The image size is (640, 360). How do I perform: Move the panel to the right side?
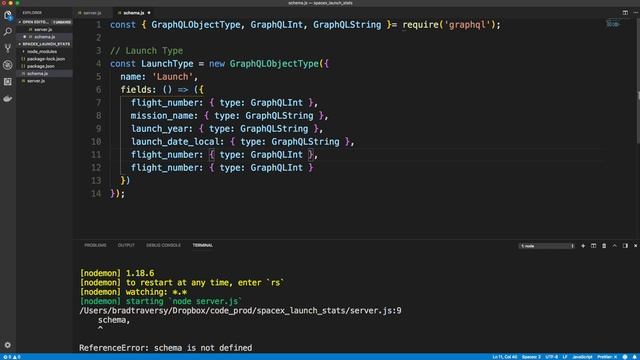(625, 246)
